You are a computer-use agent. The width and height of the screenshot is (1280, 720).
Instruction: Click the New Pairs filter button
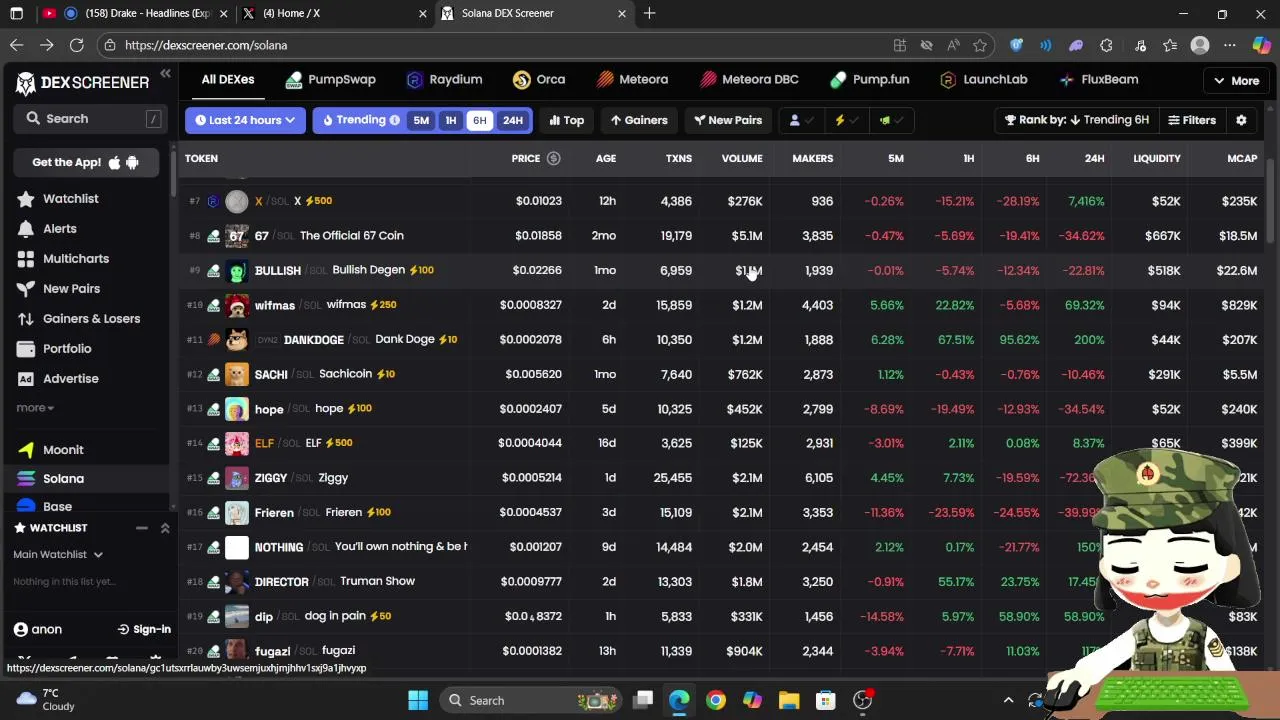coord(728,120)
